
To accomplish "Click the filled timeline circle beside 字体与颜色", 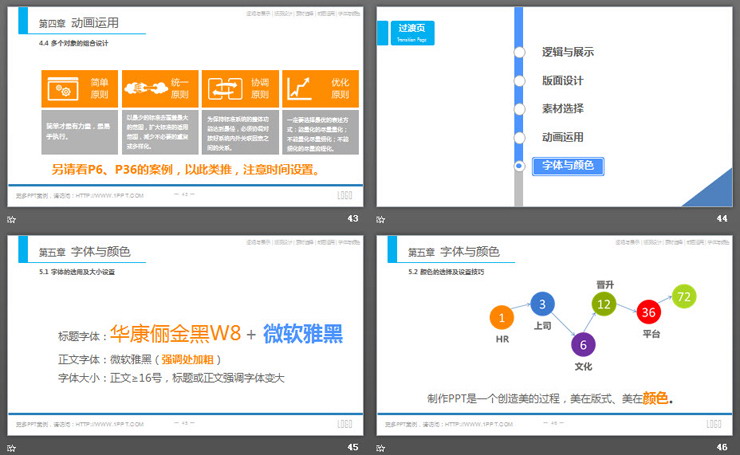I will pyautogui.click(x=519, y=166).
